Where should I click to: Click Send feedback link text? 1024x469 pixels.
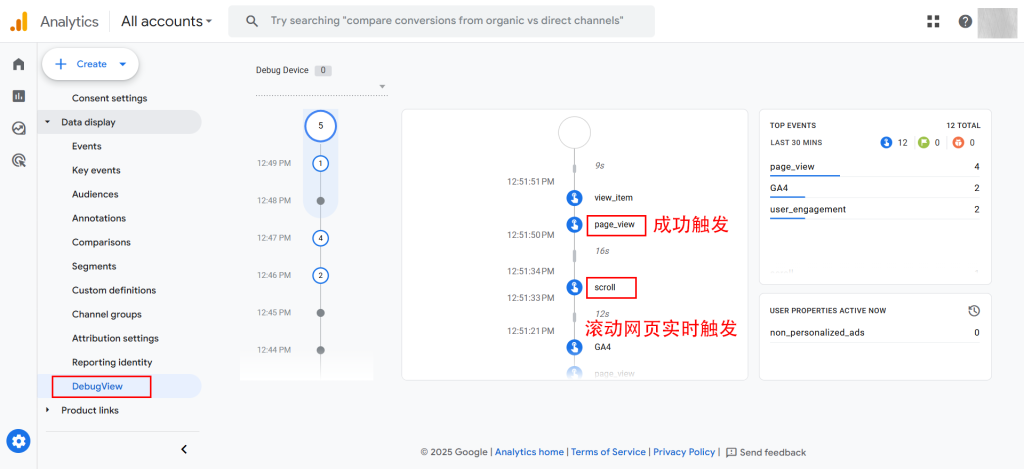[x=773, y=452]
